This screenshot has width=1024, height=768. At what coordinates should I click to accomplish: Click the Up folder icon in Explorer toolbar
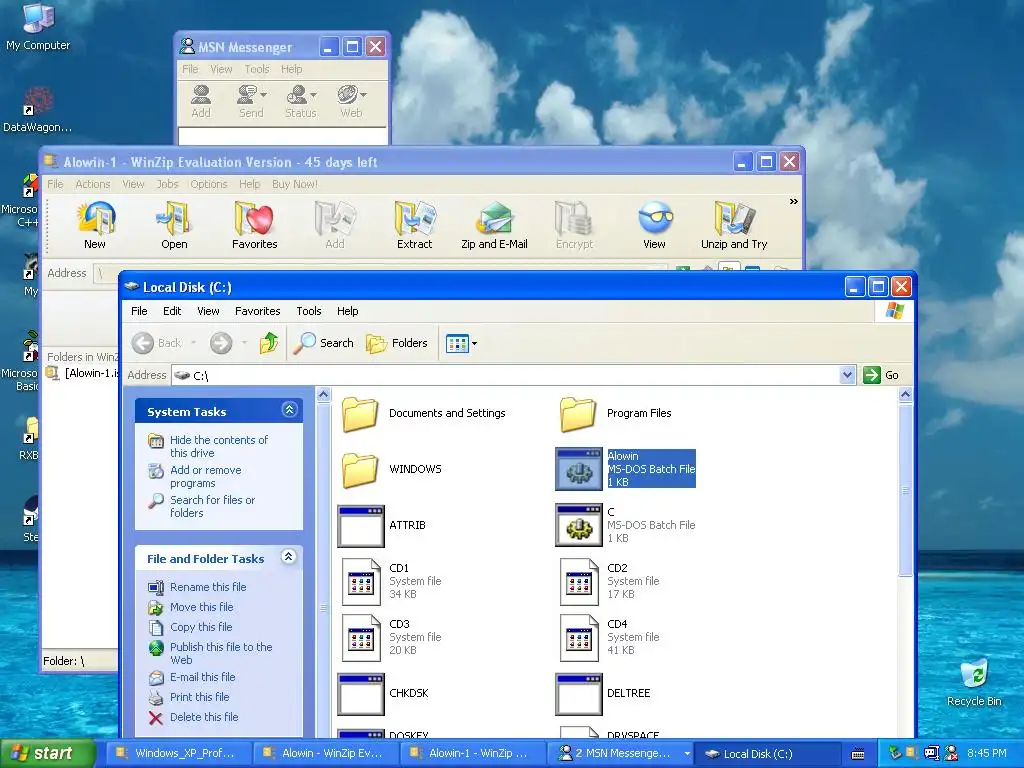[268, 343]
